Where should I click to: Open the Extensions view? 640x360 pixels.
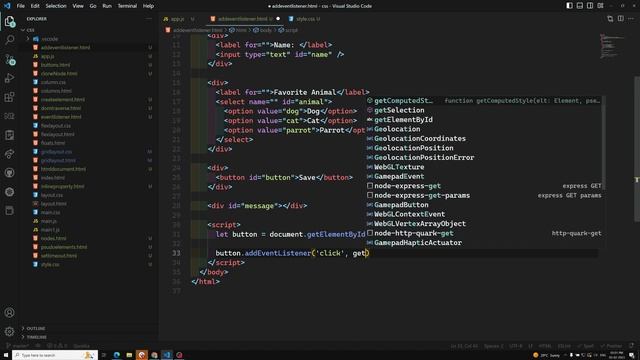click(9, 97)
